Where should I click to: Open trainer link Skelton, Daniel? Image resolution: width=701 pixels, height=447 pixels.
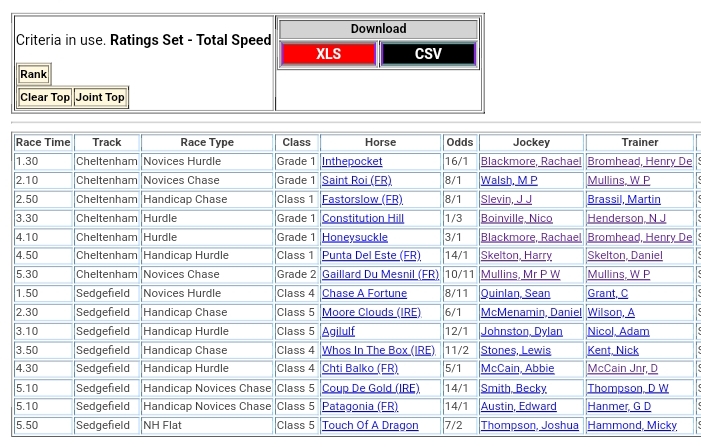pos(625,256)
